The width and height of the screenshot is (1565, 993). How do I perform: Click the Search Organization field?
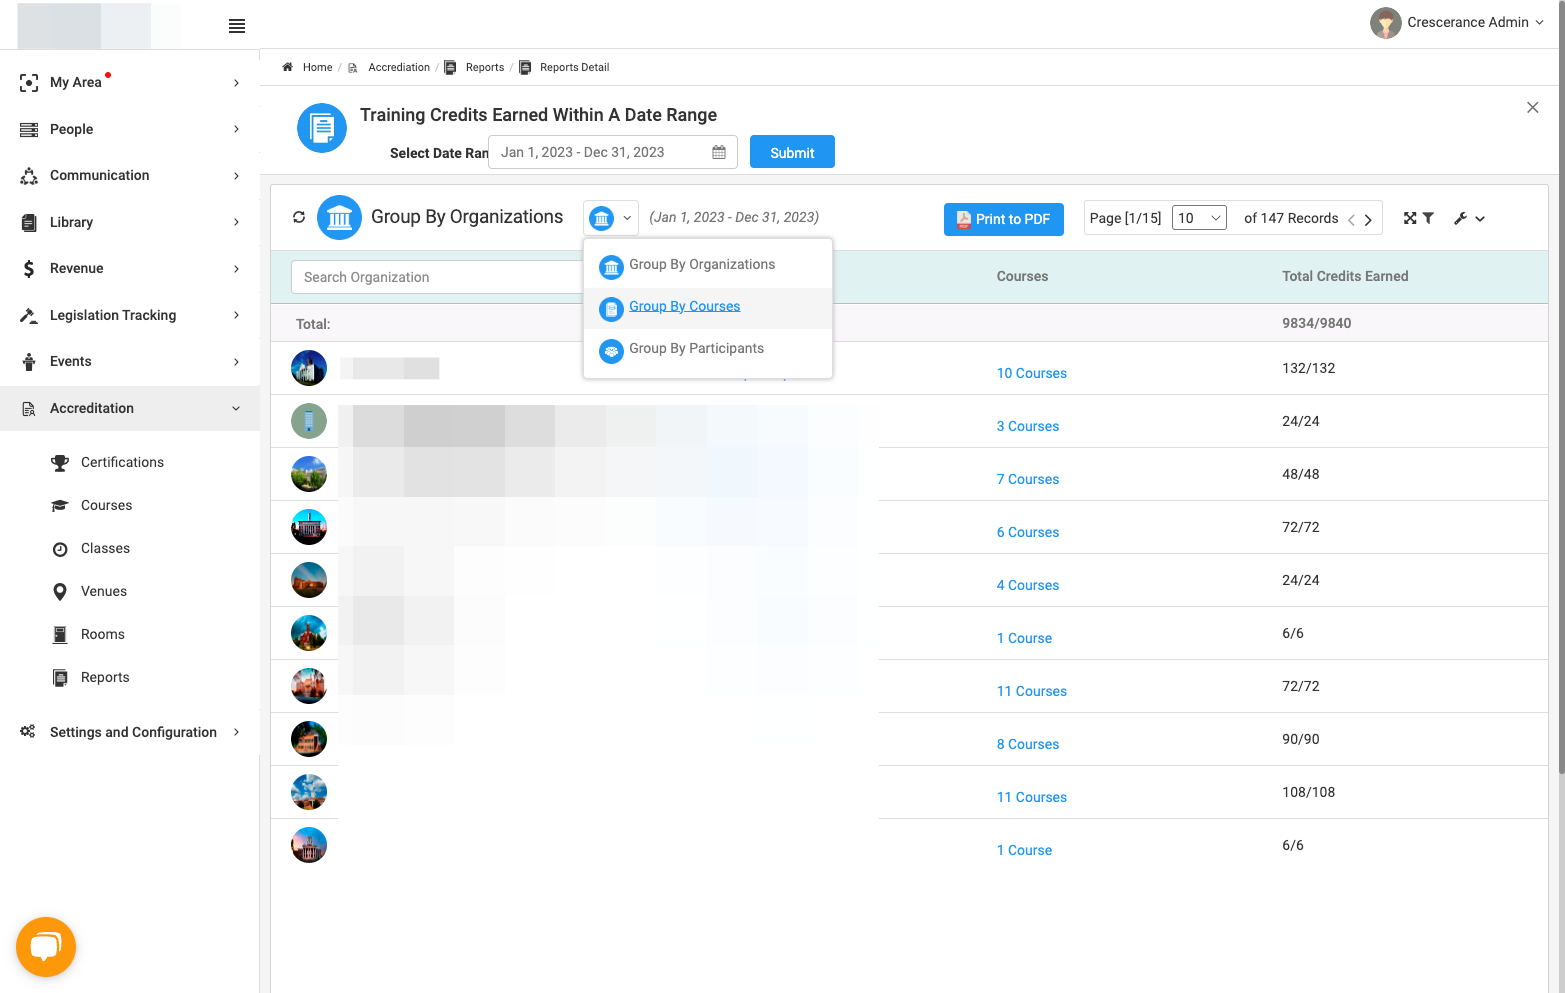pyautogui.click(x=437, y=277)
